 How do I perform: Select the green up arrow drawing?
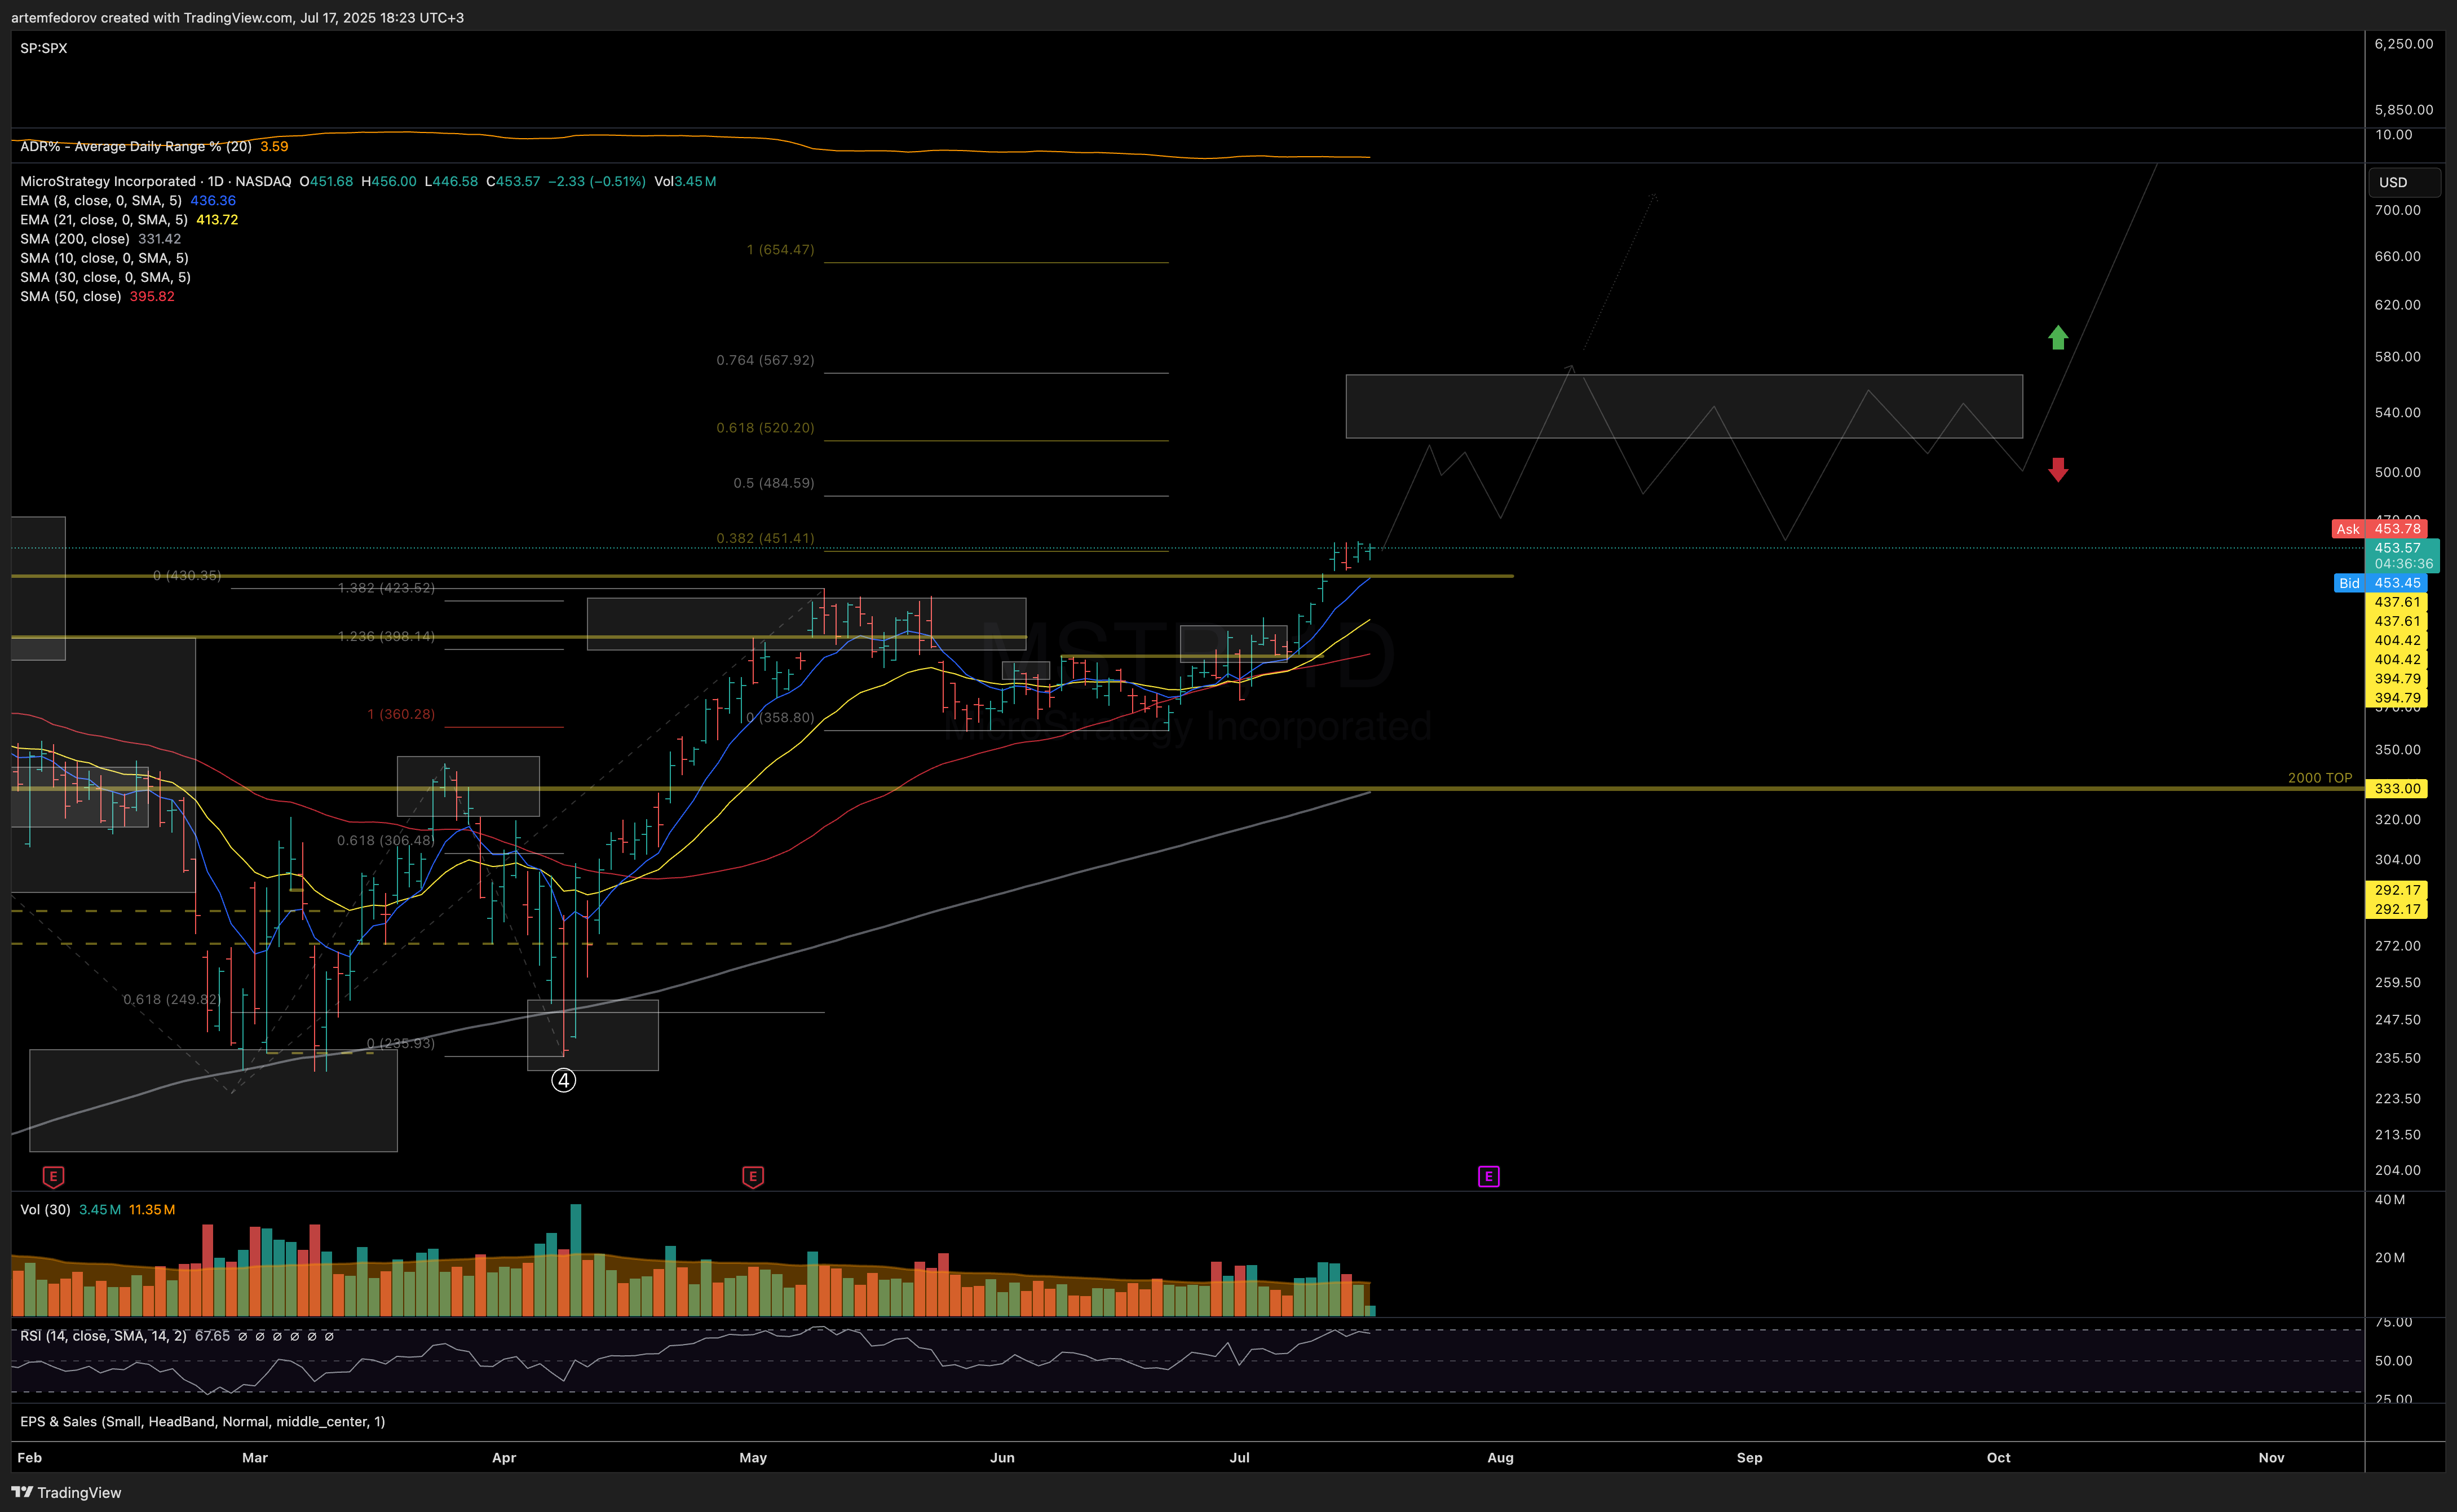(x=2057, y=337)
